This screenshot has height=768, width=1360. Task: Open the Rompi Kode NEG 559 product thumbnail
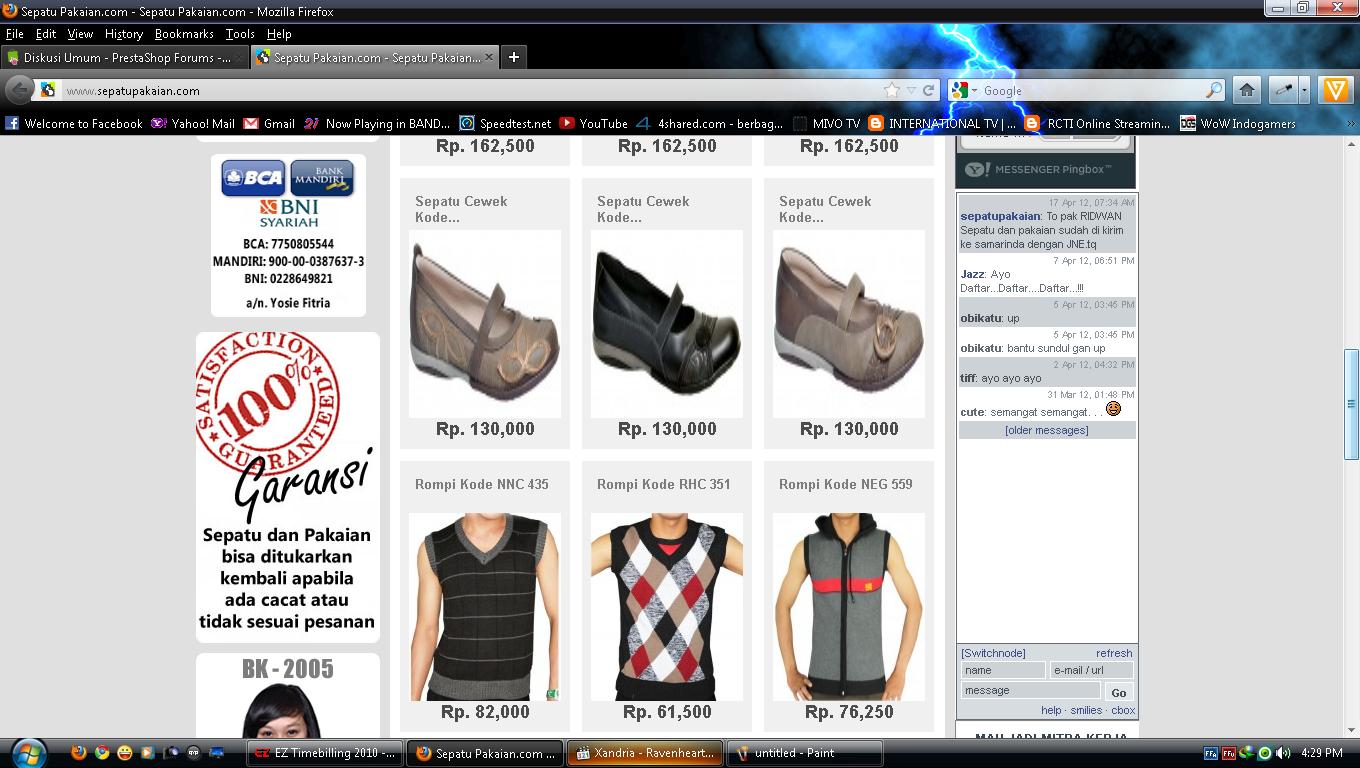point(849,607)
